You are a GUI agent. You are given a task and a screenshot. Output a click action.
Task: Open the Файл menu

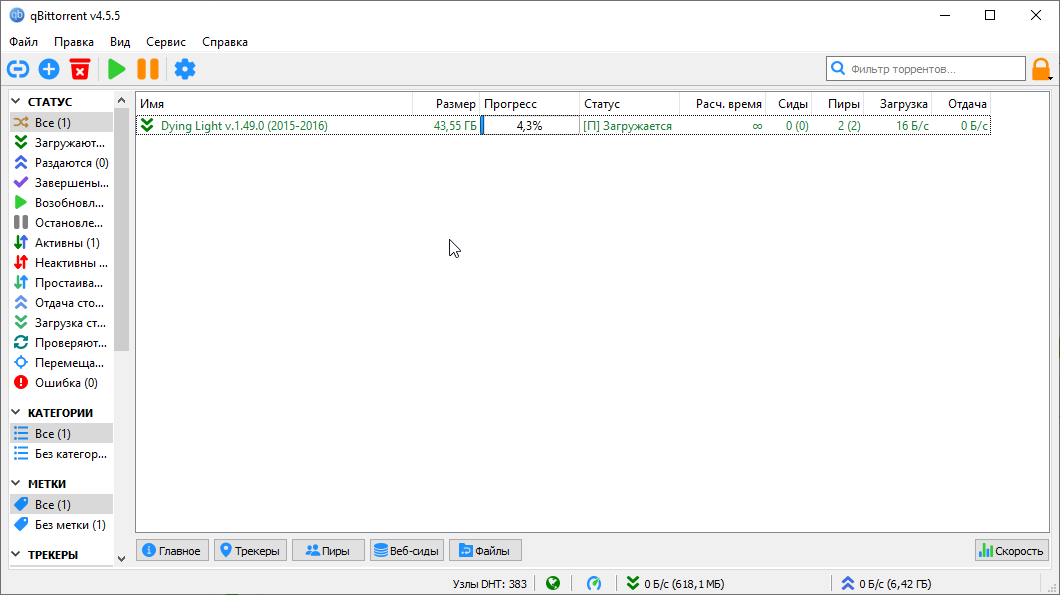(24, 42)
